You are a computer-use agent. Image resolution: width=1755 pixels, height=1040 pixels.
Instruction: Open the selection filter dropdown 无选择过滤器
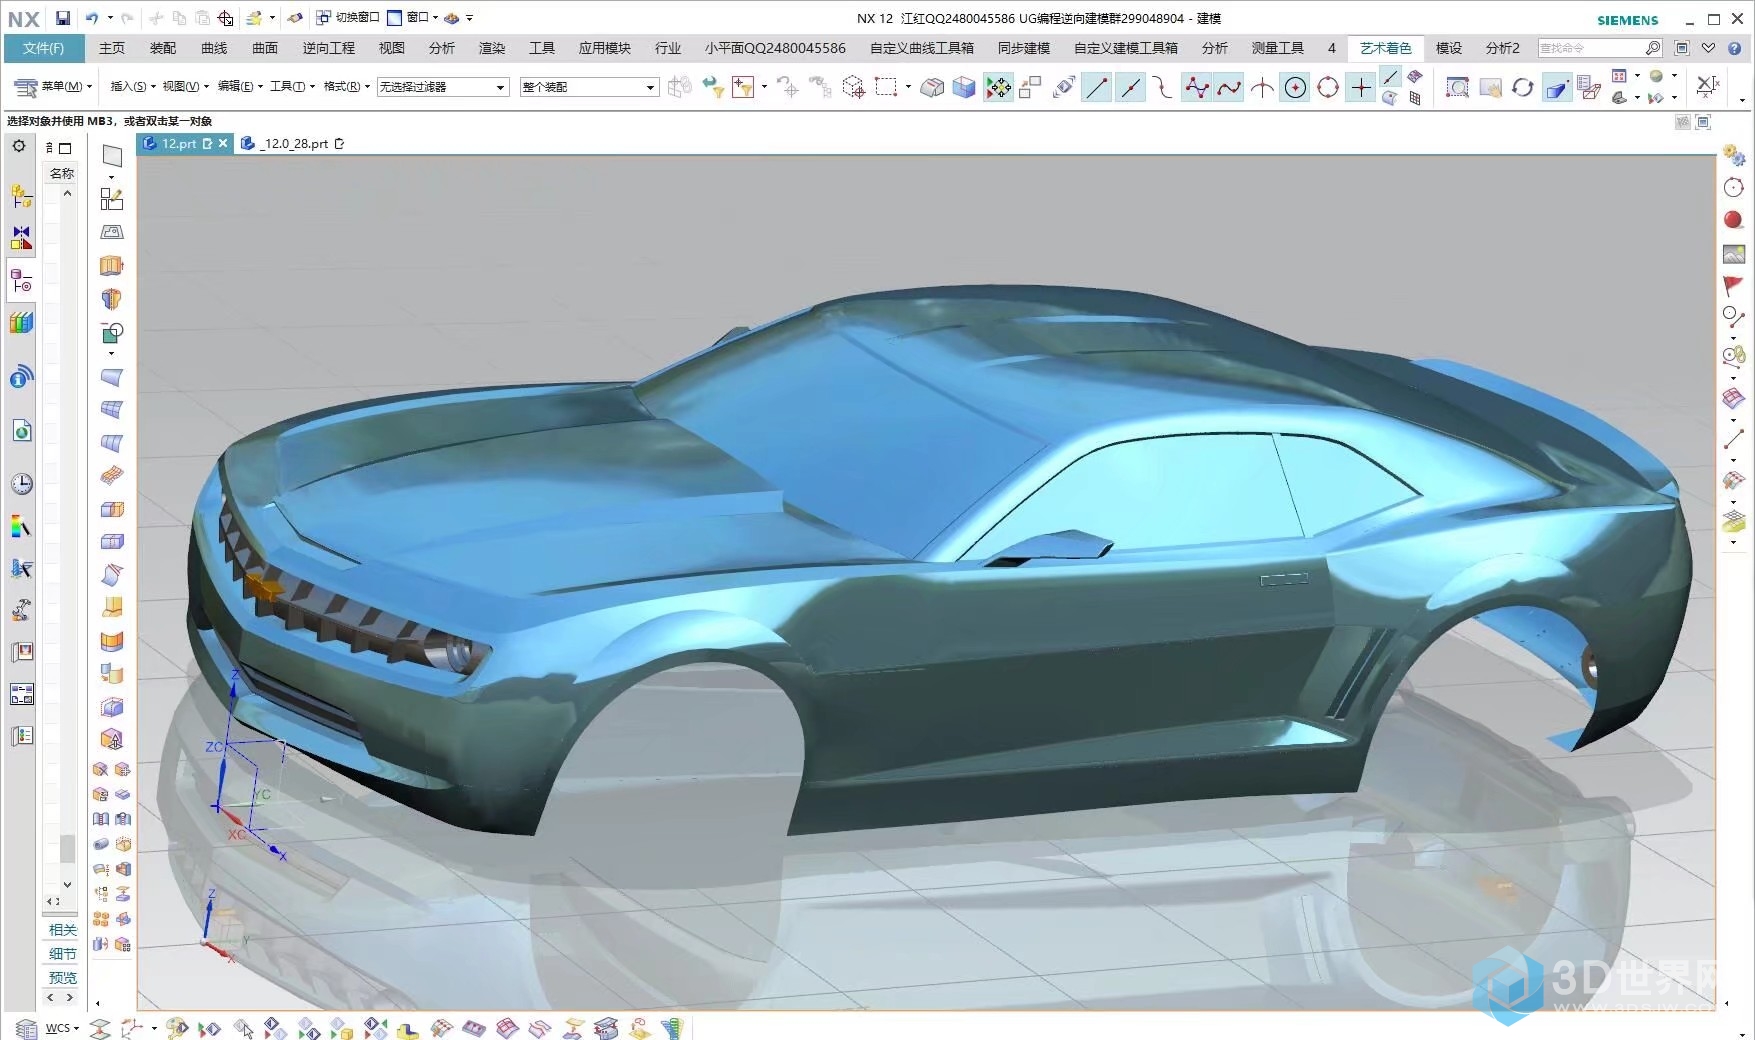443,87
